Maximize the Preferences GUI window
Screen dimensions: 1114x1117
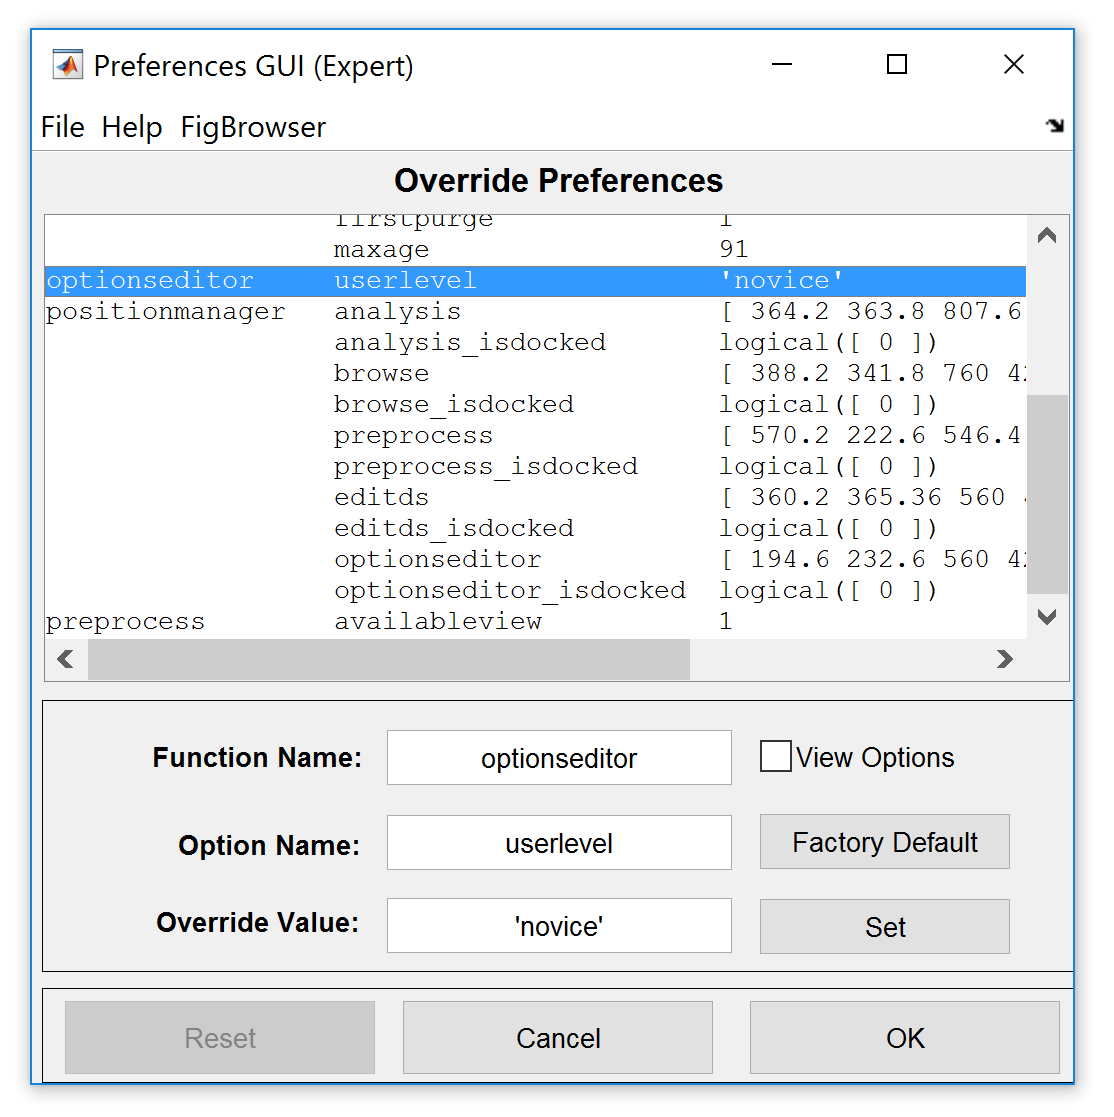tap(897, 65)
